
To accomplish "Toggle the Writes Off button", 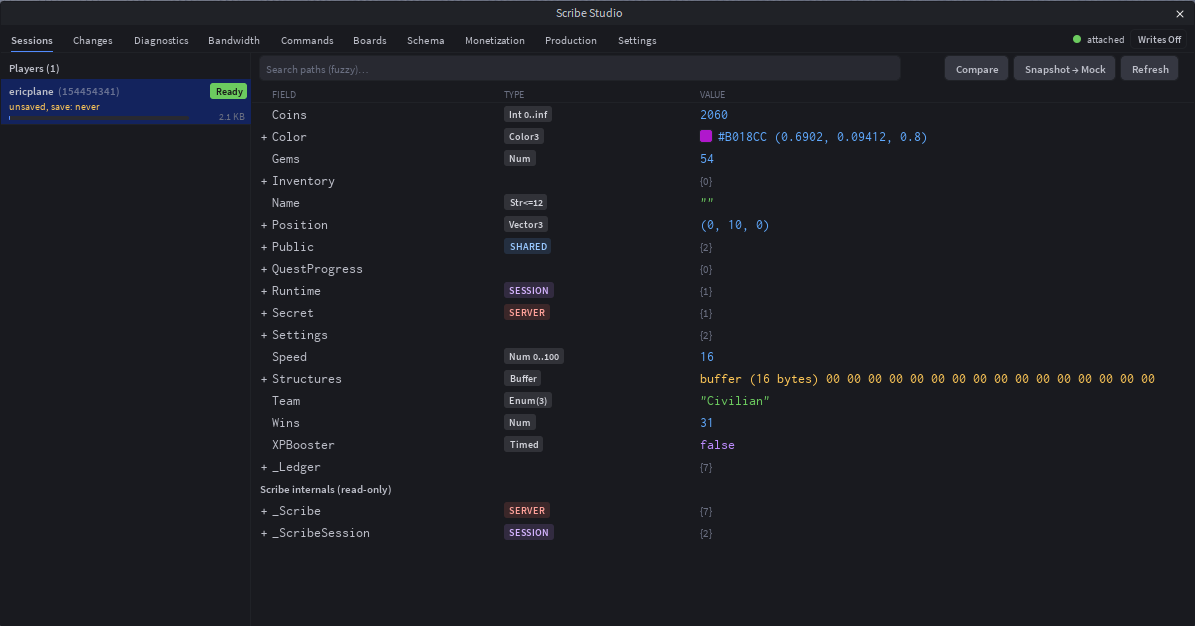I will pyautogui.click(x=1159, y=40).
